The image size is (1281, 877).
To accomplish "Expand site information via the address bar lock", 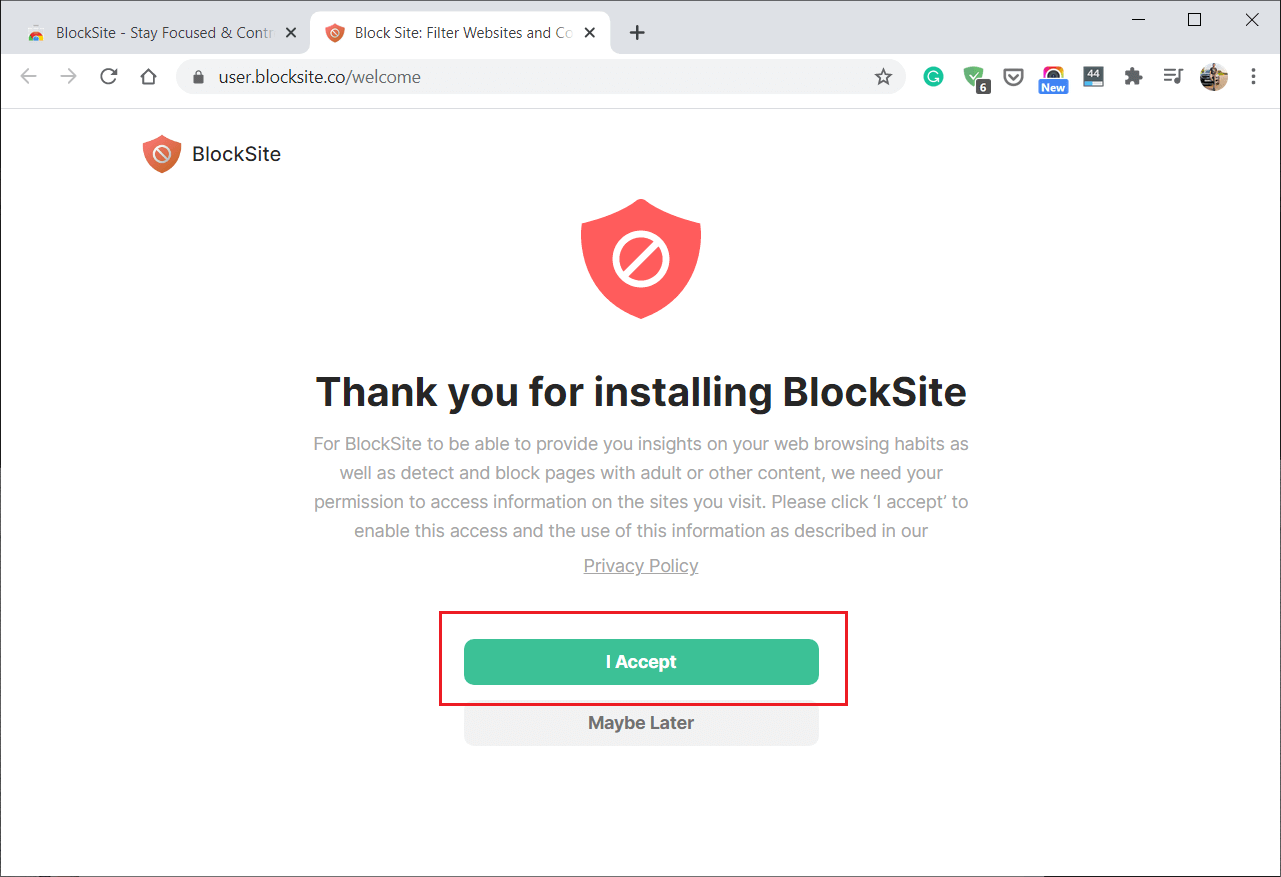I will 197,76.
